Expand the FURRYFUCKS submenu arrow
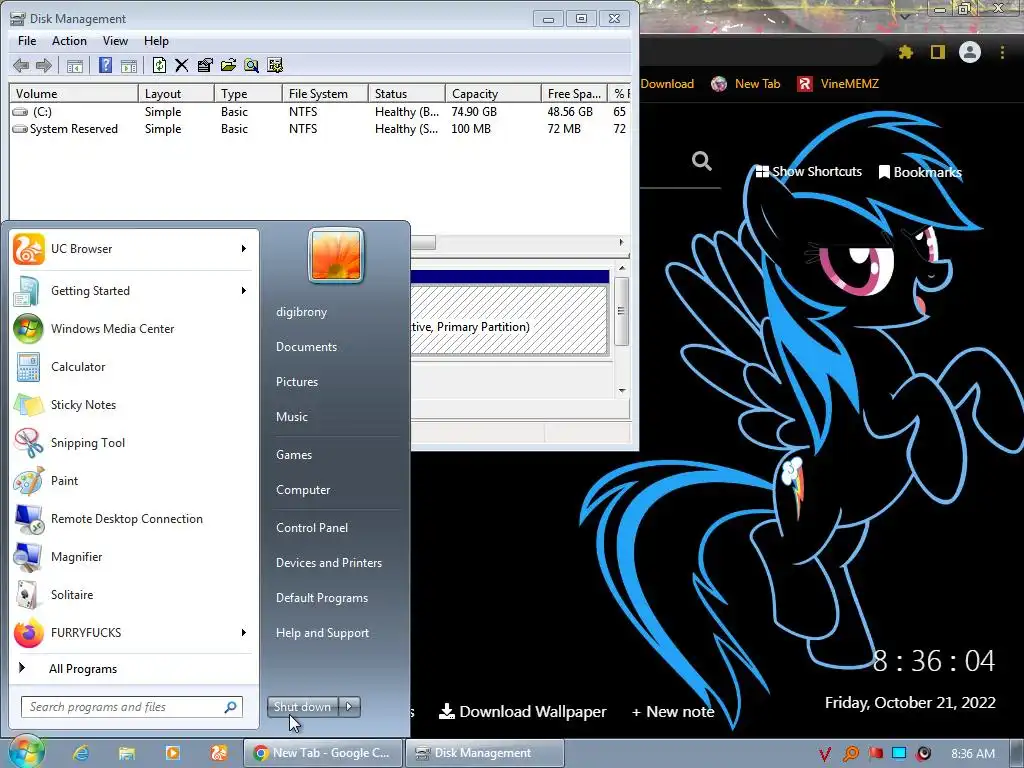 (244, 632)
